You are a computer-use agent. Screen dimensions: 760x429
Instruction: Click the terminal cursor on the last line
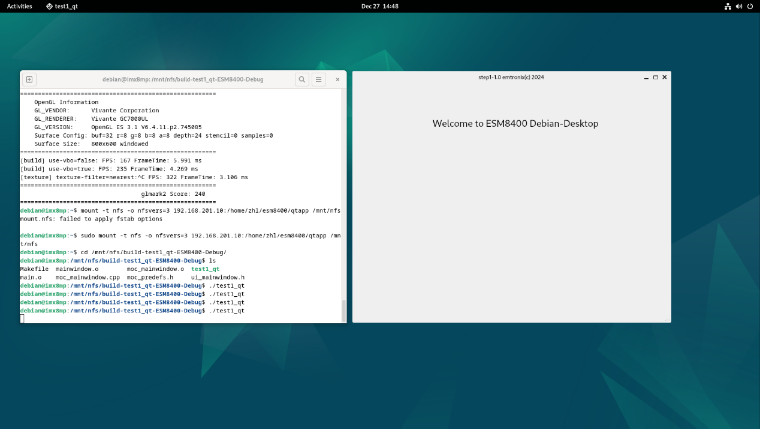click(22, 318)
